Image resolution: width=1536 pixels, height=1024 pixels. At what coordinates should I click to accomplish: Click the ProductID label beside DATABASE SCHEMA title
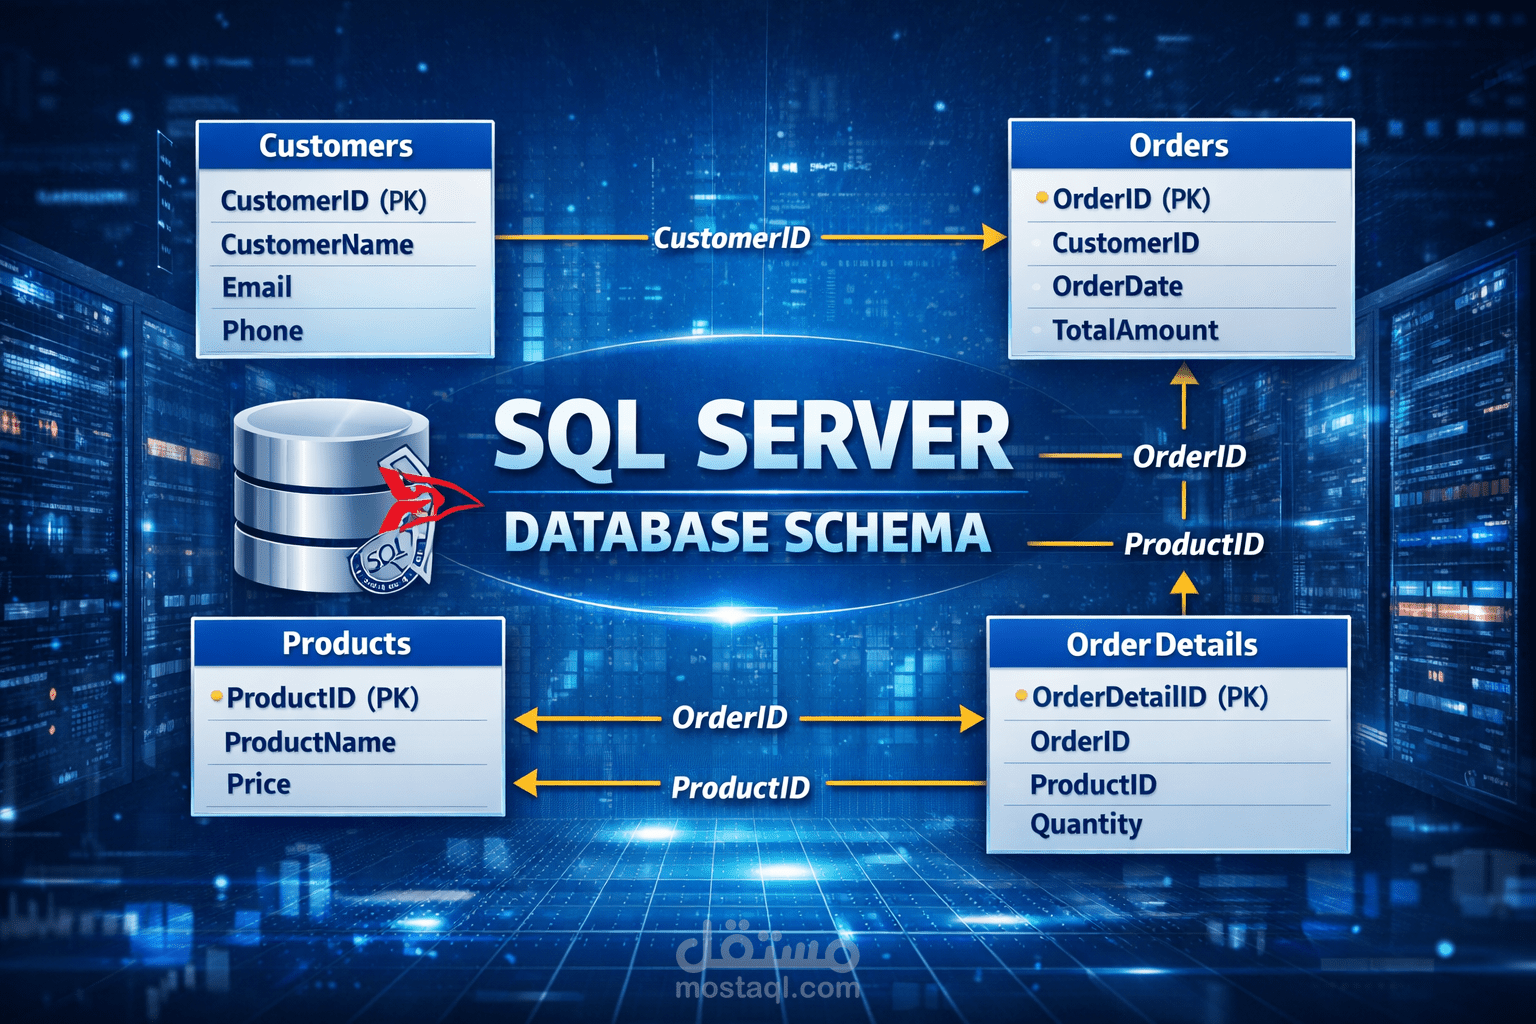tap(1194, 544)
